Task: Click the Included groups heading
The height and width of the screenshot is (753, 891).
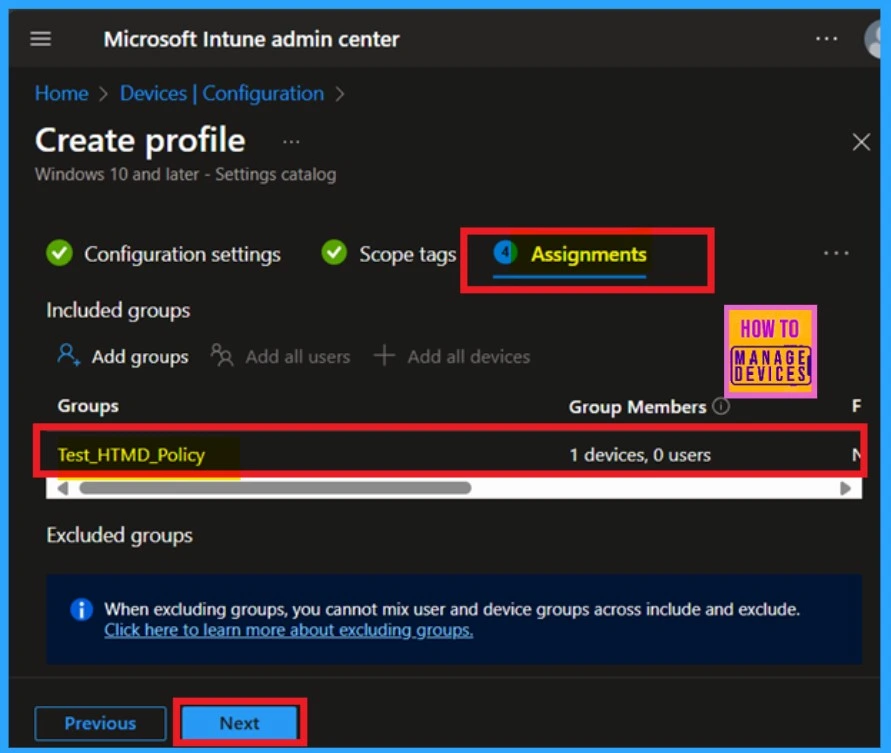Action: [118, 310]
